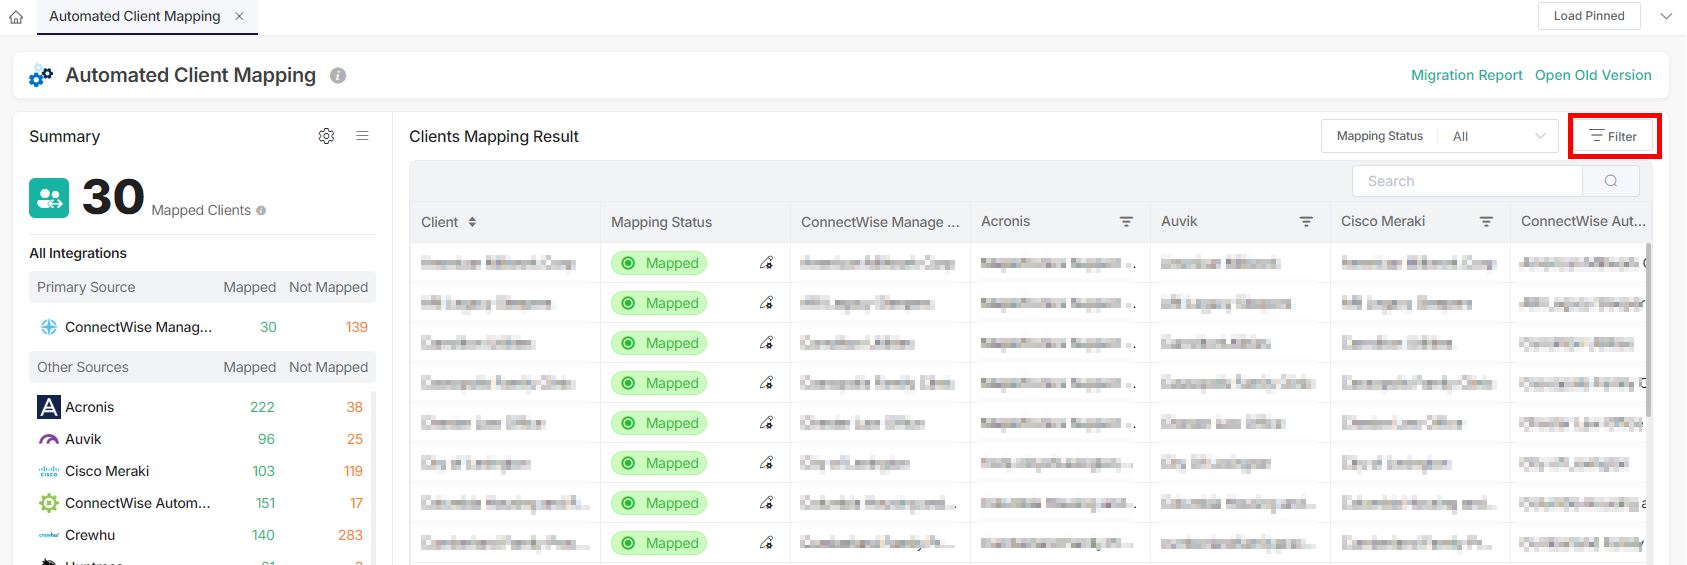The image size is (1687, 565).
Task: Select the Crewhu source row label
Action: (x=90, y=535)
